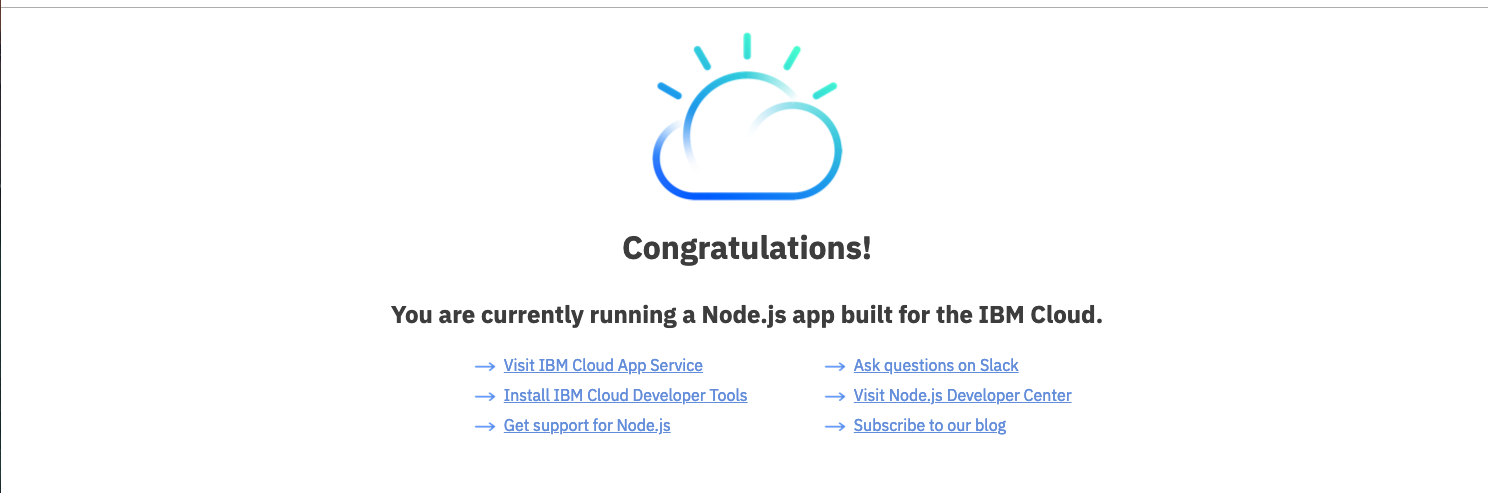Viewport: 1488px width, 493px height.
Task: Click the arrow next to Visit Node.js Developer Center
Action: pos(835,397)
